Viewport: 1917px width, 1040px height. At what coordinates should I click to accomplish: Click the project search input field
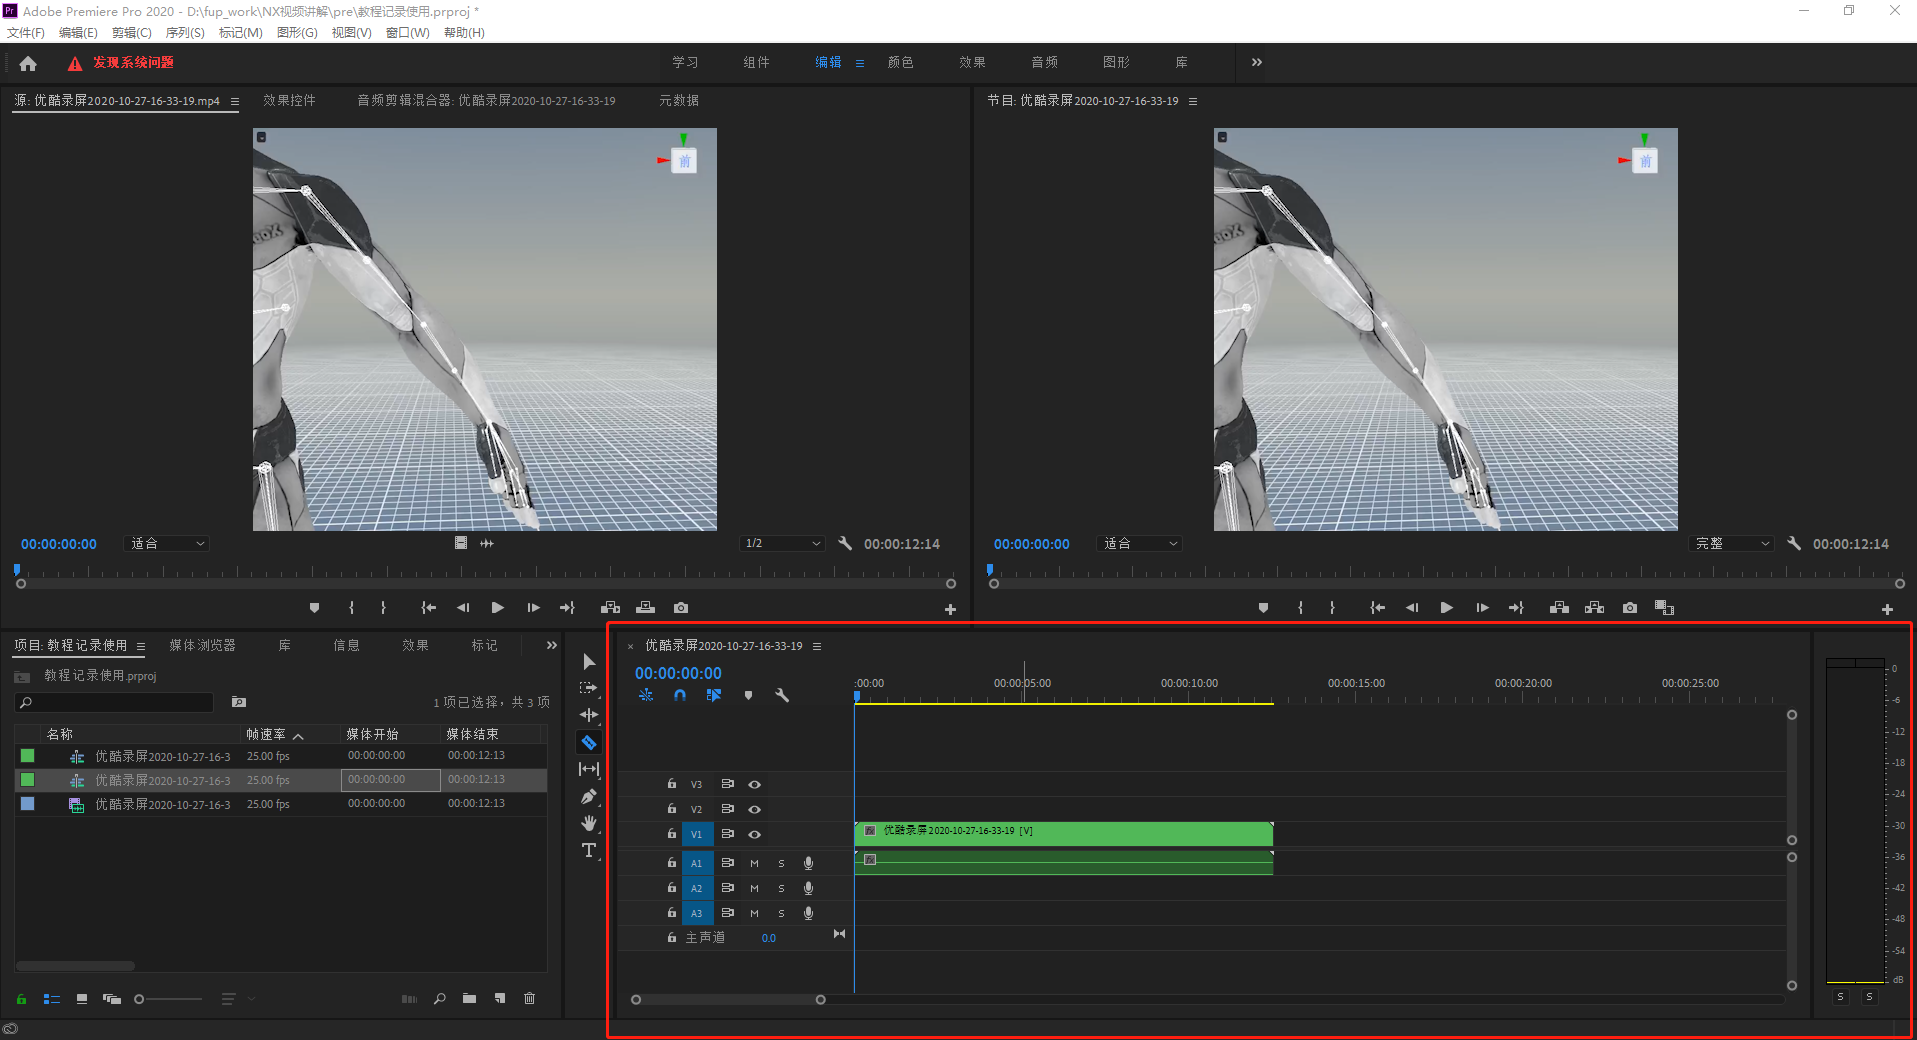click(116, 703)
